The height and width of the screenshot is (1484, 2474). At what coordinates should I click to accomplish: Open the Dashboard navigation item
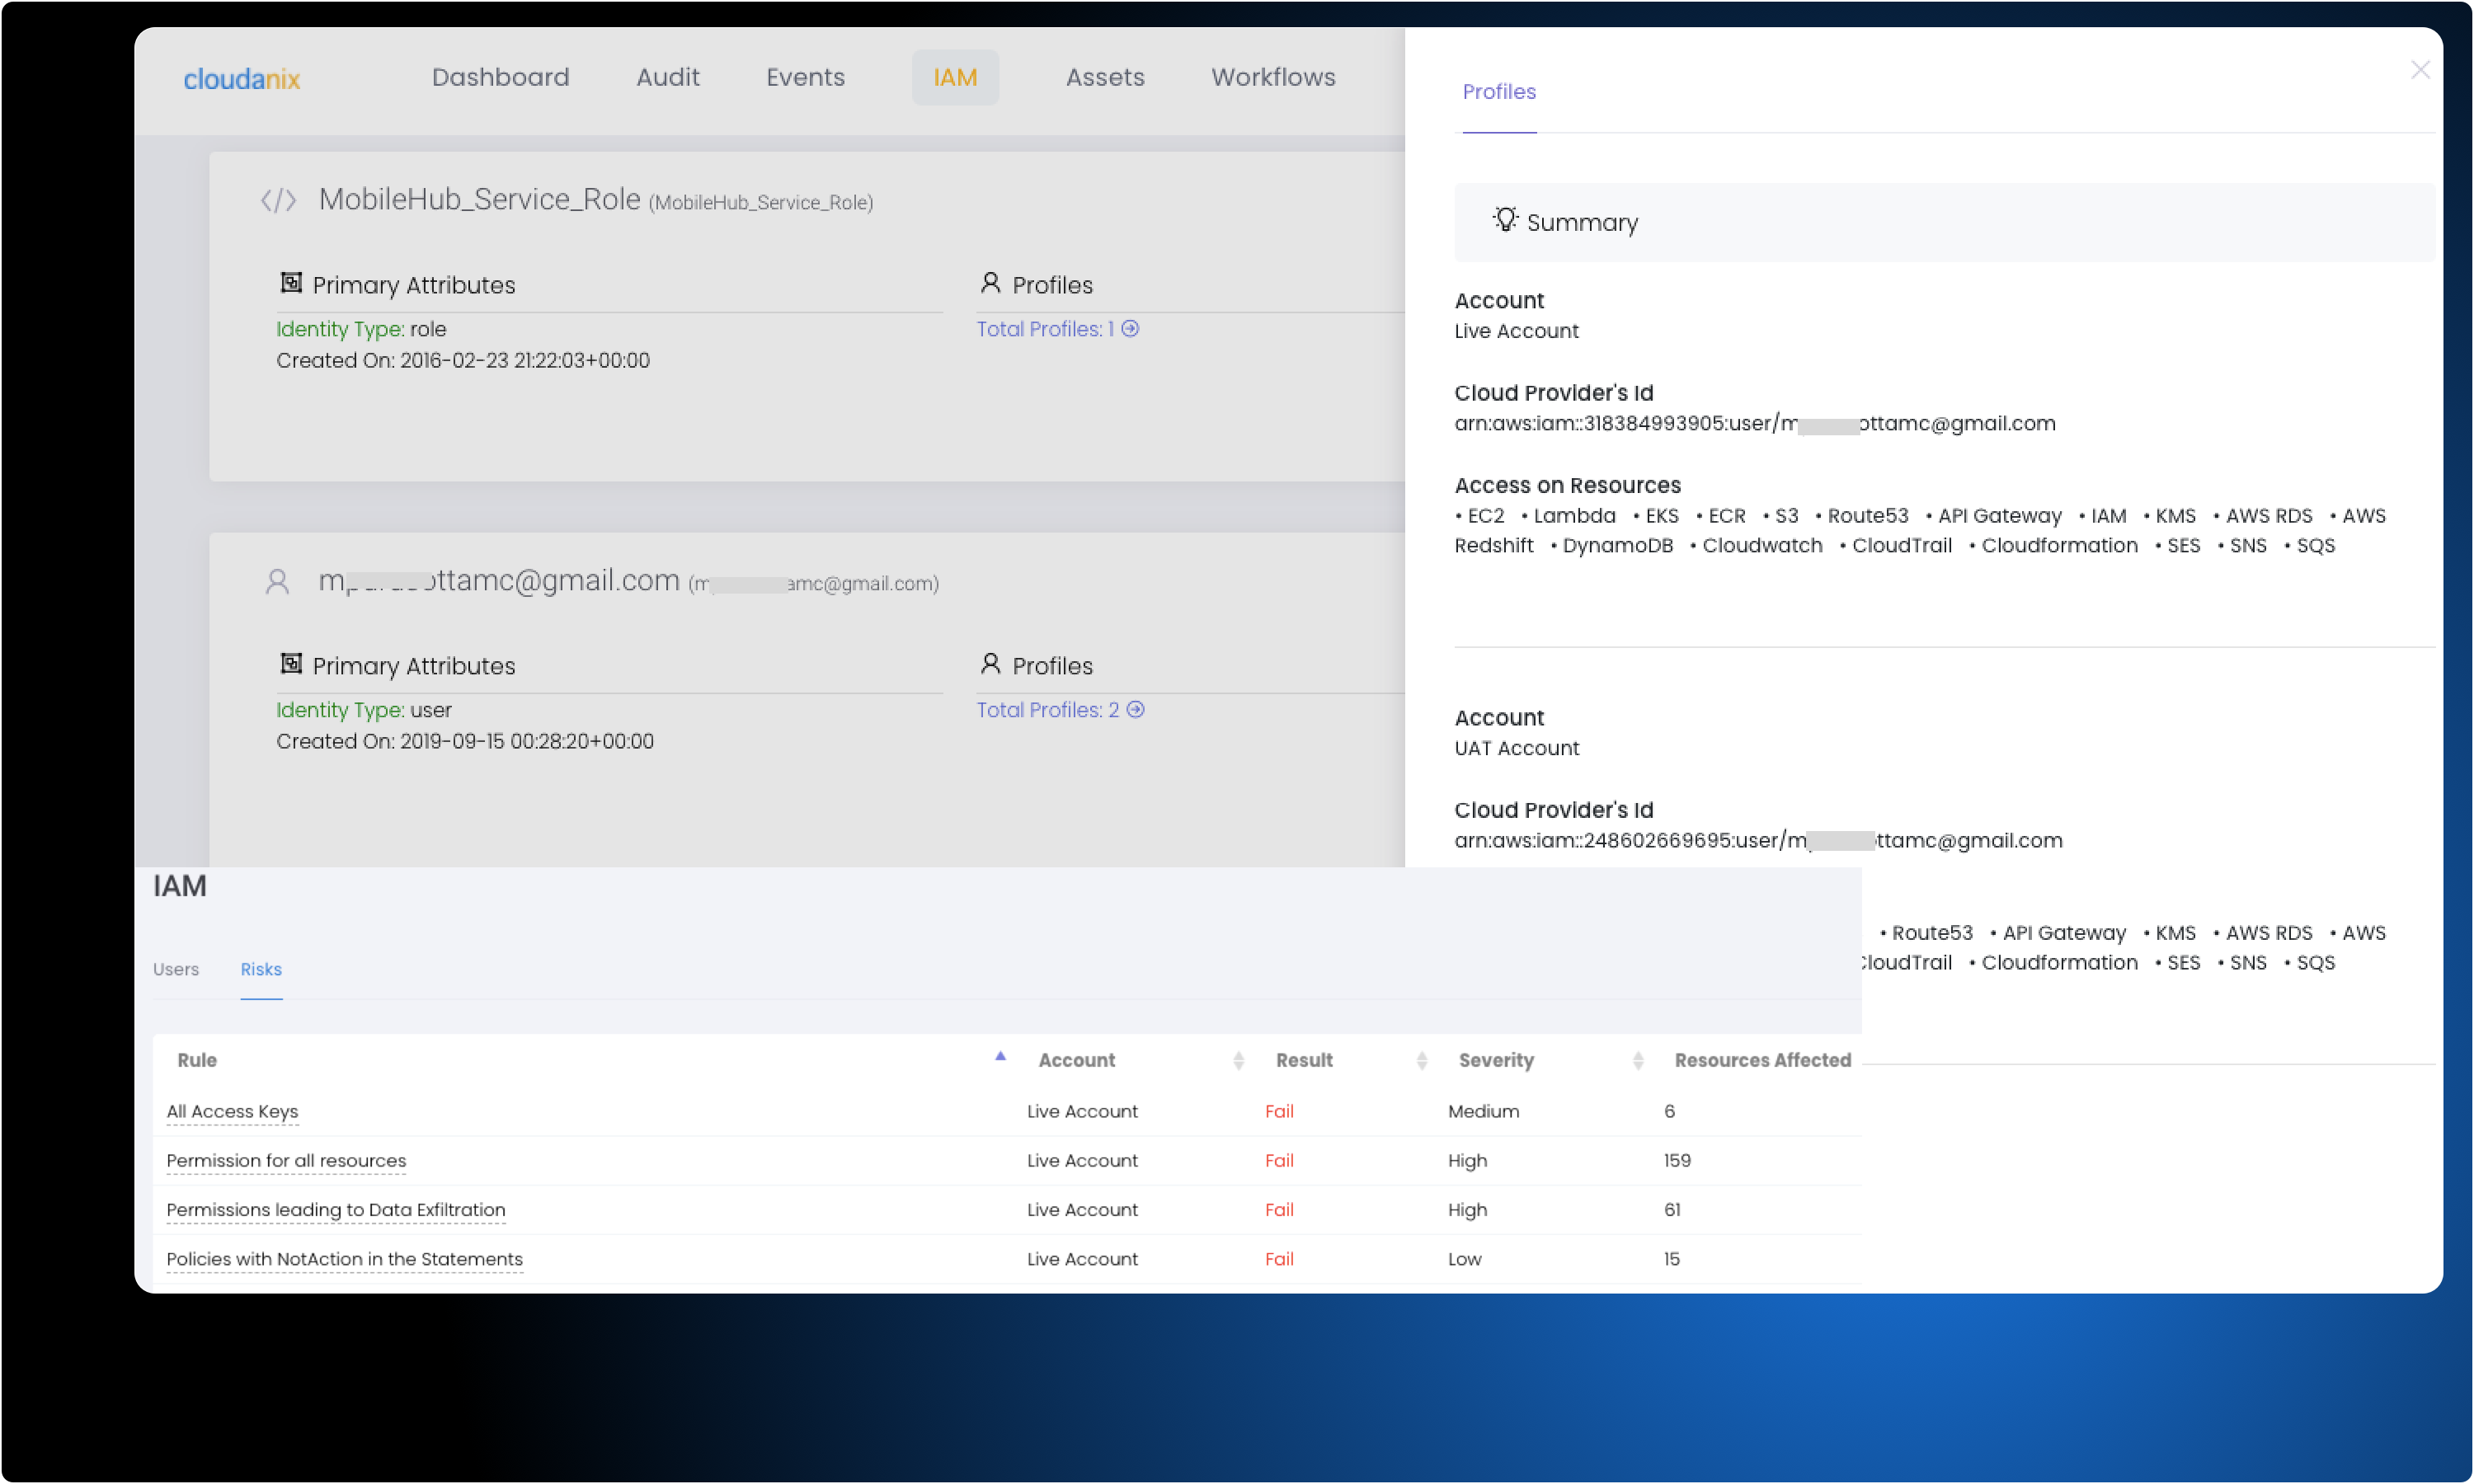[x=500, y=77]
